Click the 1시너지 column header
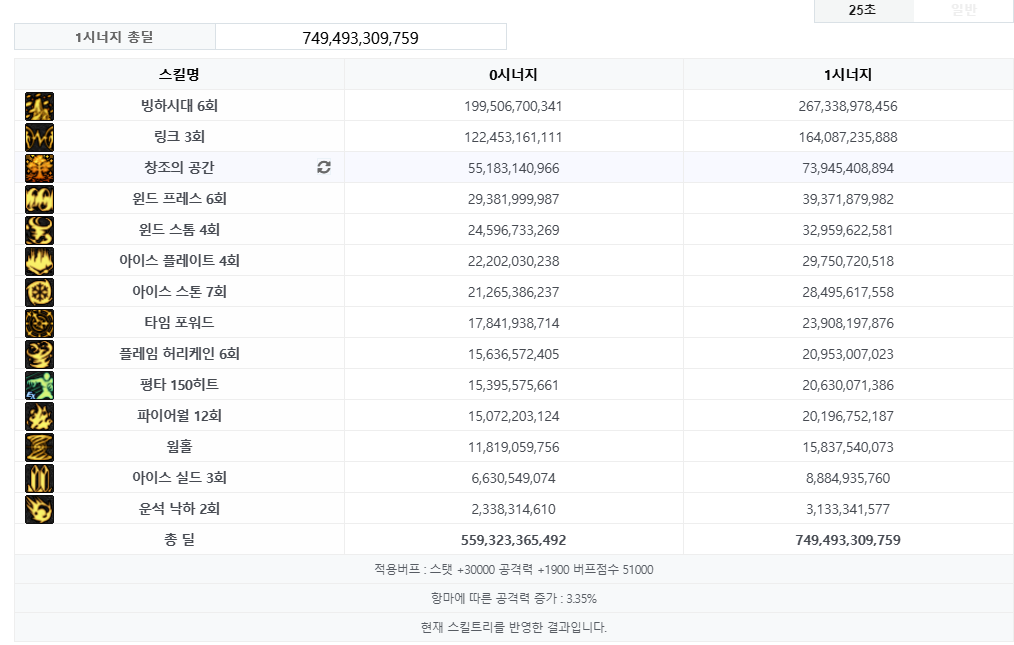 pyautogui.click(x=847, y=75)
